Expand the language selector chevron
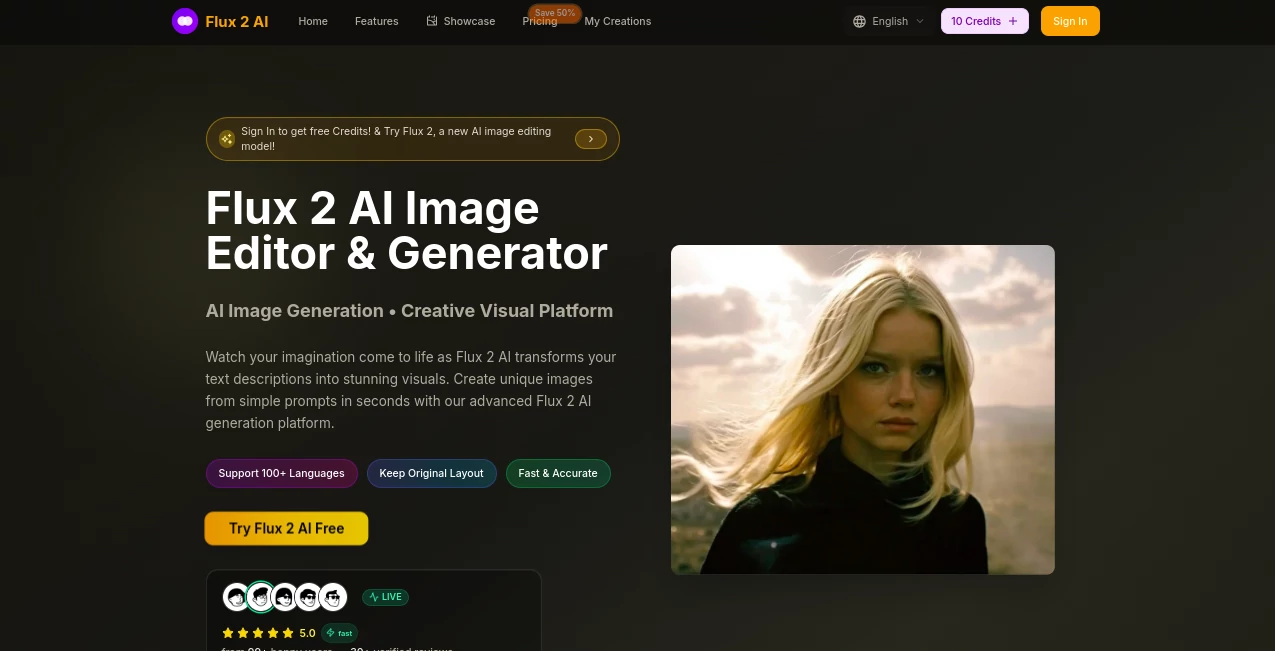This screenshot has width=1275, height=651. tap(919, 21)
